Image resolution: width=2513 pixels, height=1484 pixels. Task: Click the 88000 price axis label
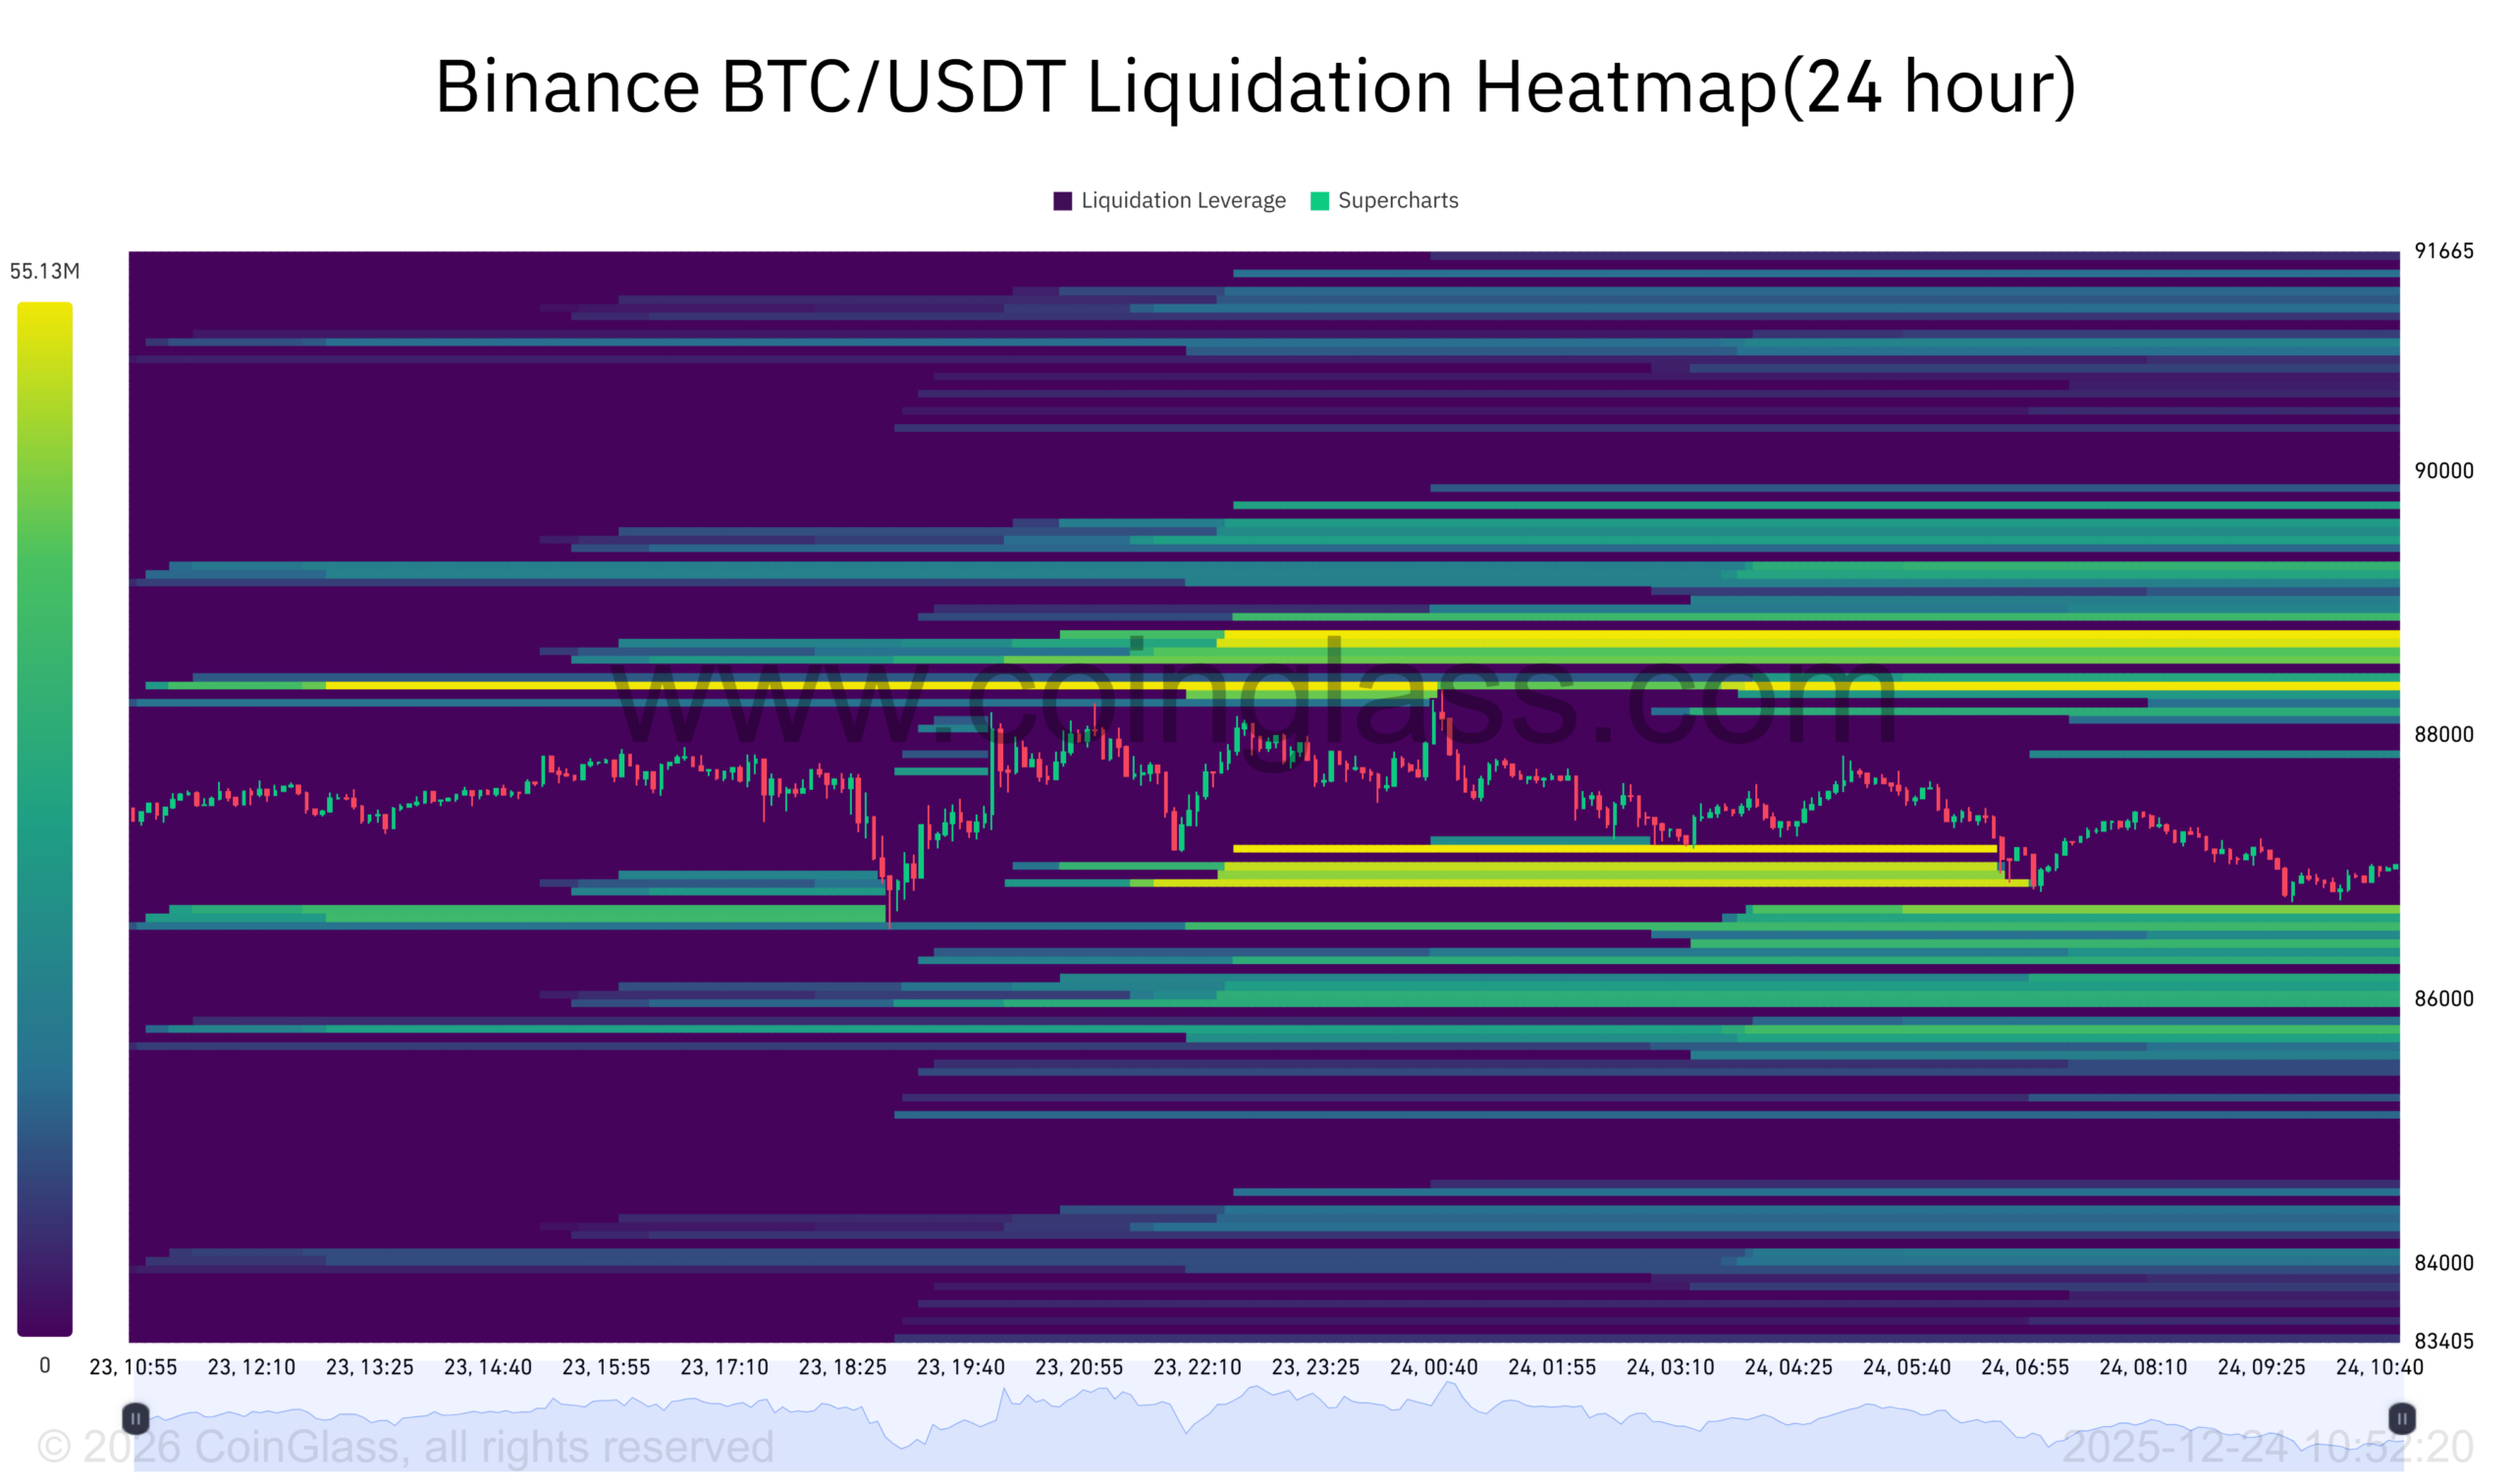pyautogui.click(x=2443, y=735)
